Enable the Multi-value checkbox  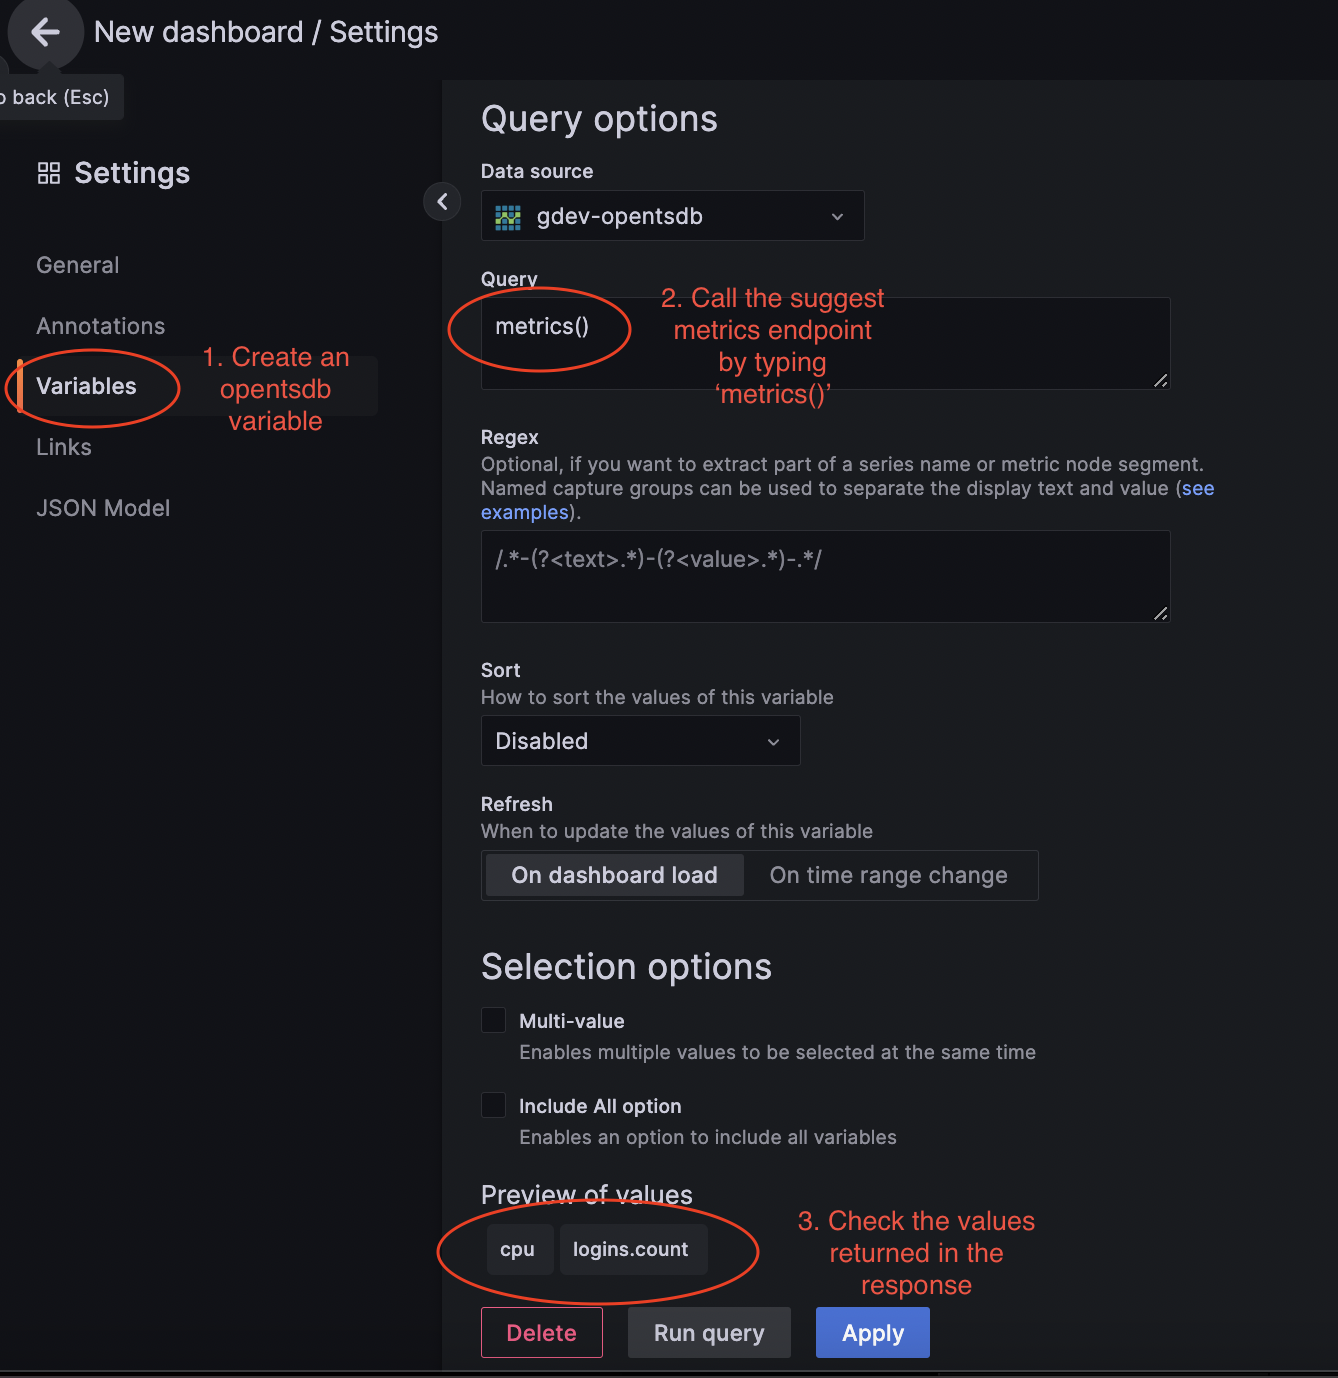[x=493, y=1020]
